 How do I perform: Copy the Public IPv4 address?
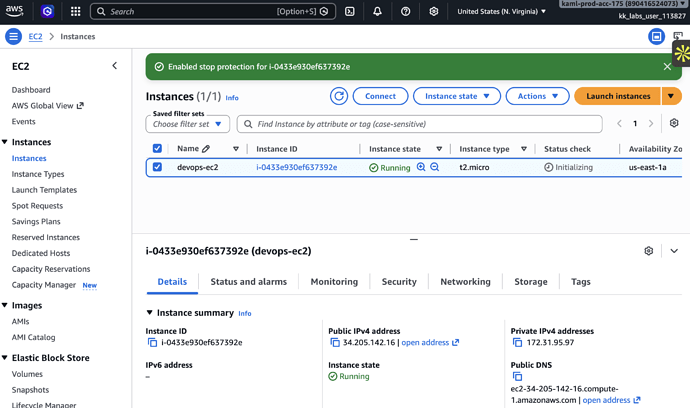[x=335, y=342]
